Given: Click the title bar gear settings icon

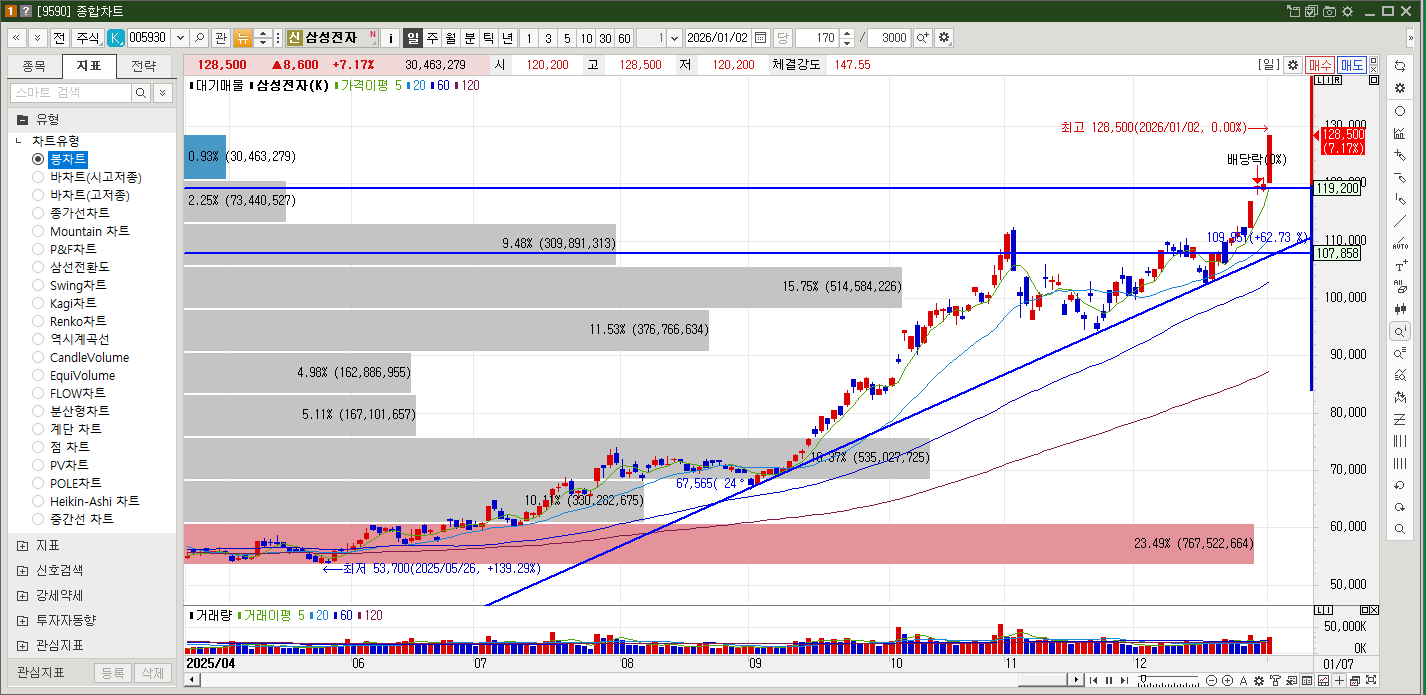Looking at the screenshot, I should coord(1345,11).
